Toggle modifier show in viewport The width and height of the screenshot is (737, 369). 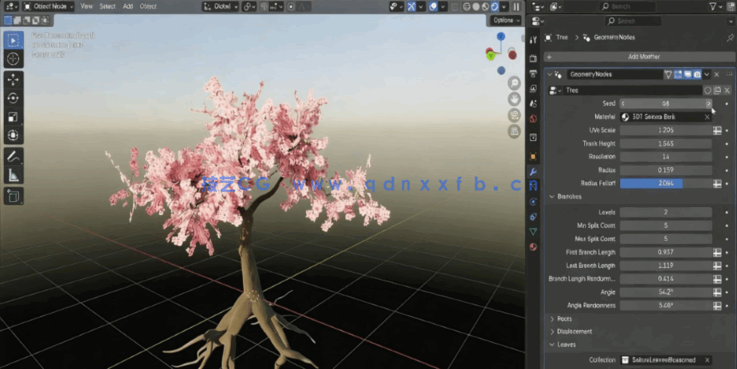pos(688,74)
